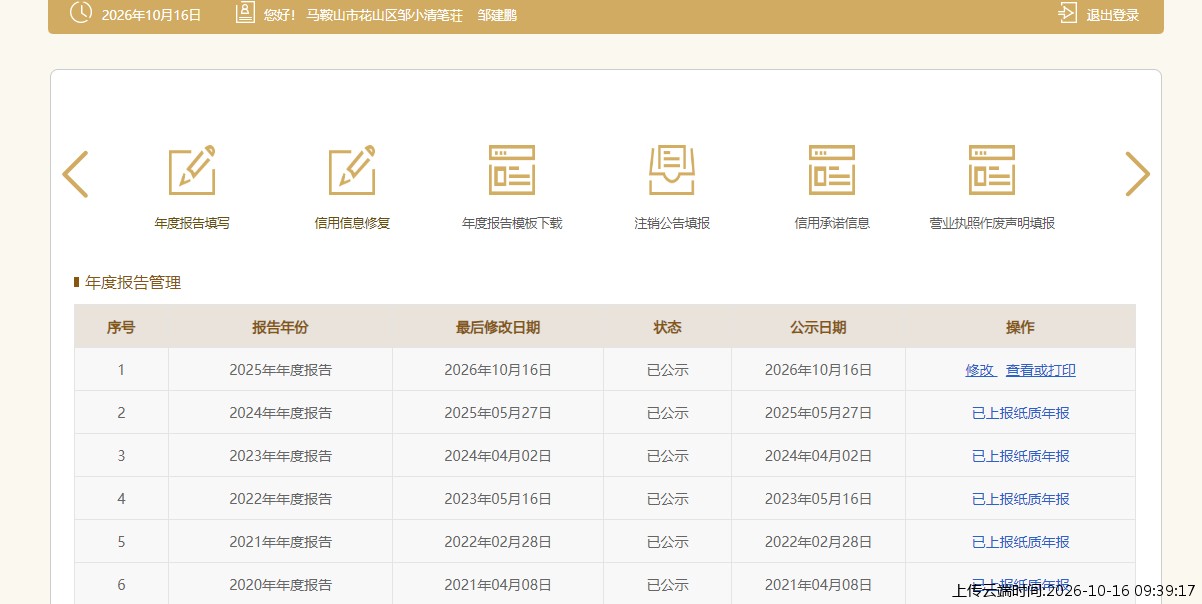Click 已上报纸质年报 for the 2022 report

[x=1021, y=499]
